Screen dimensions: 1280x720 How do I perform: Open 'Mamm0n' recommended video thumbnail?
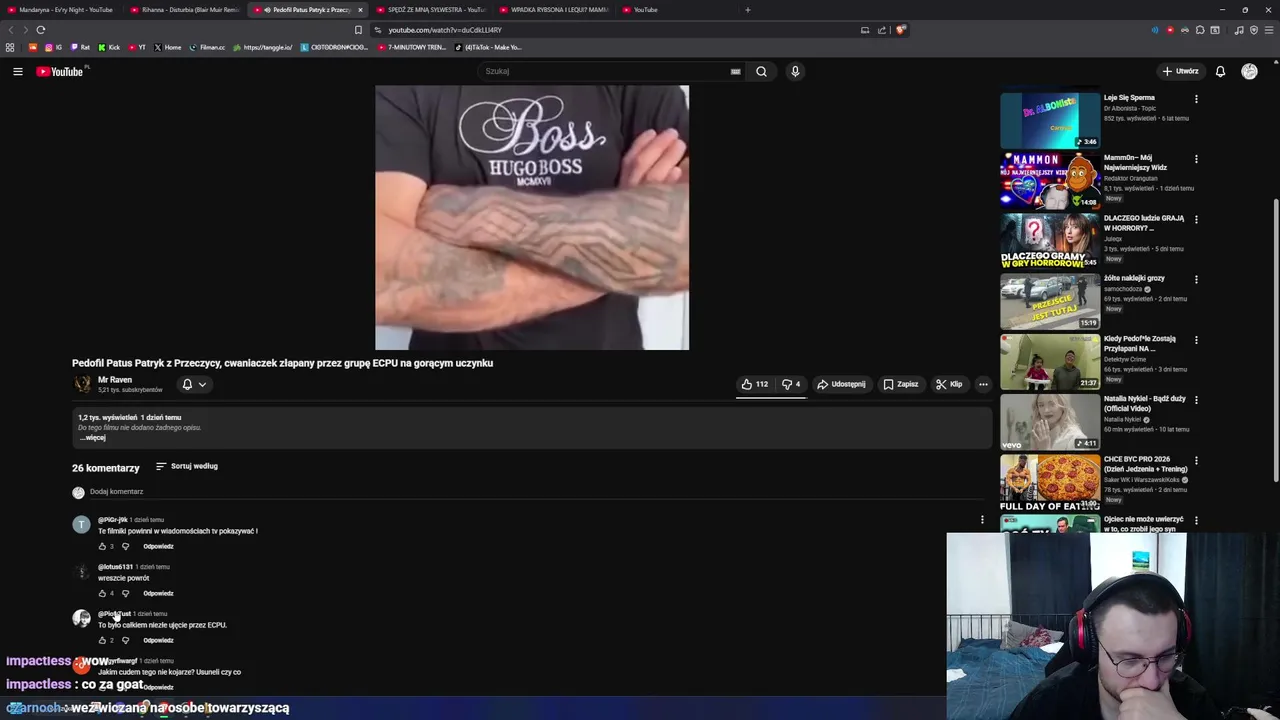1050,180
